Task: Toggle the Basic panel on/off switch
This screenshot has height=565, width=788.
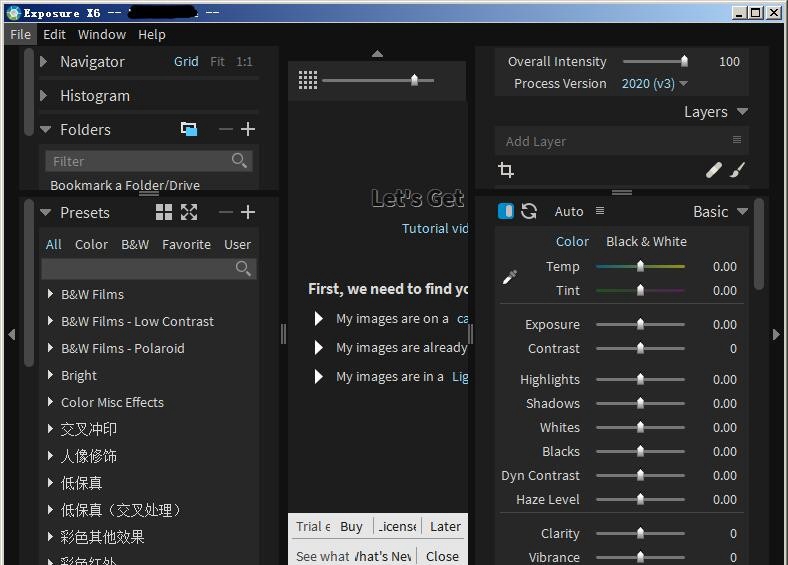Action: tap(506, 211)
